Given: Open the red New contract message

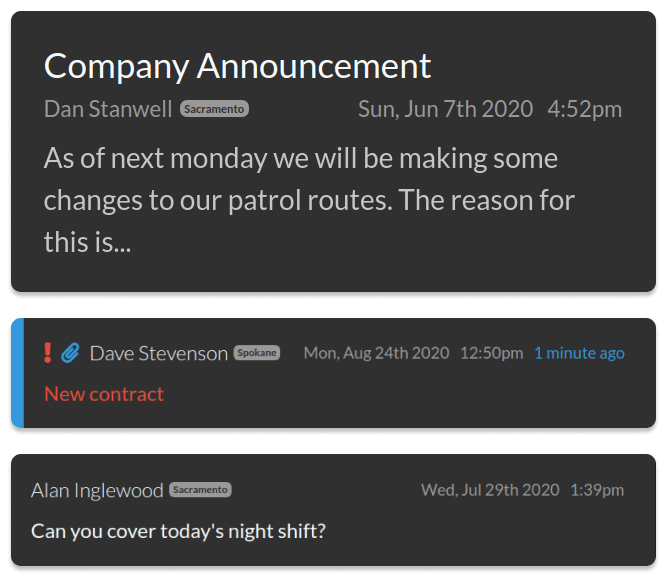Looking at the screenshot, I should tap(104, 394).
